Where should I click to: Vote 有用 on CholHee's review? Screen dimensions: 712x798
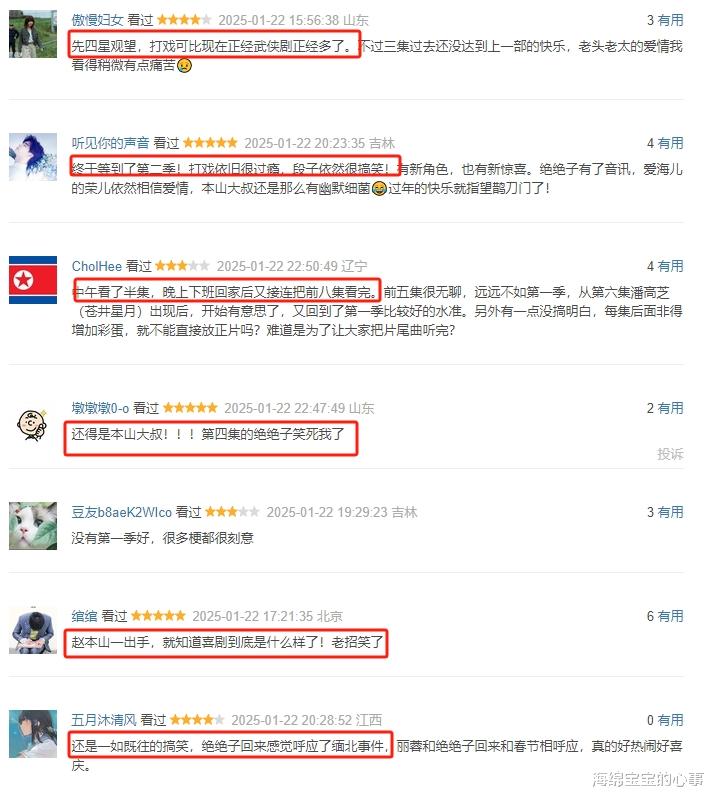(x=670, y=266)
